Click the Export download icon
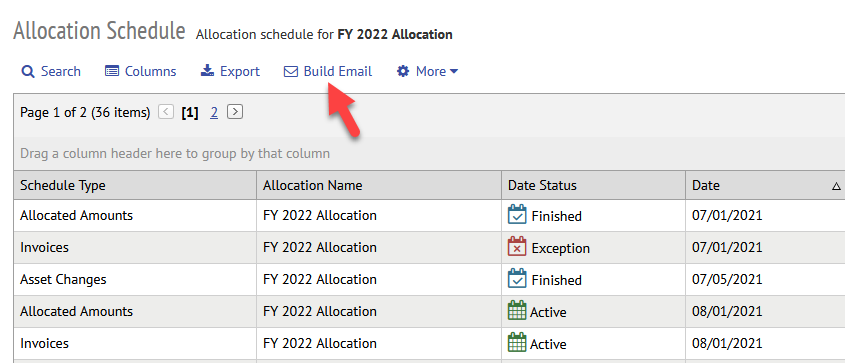This screenshot has width=845, height=363. (207, 71)
